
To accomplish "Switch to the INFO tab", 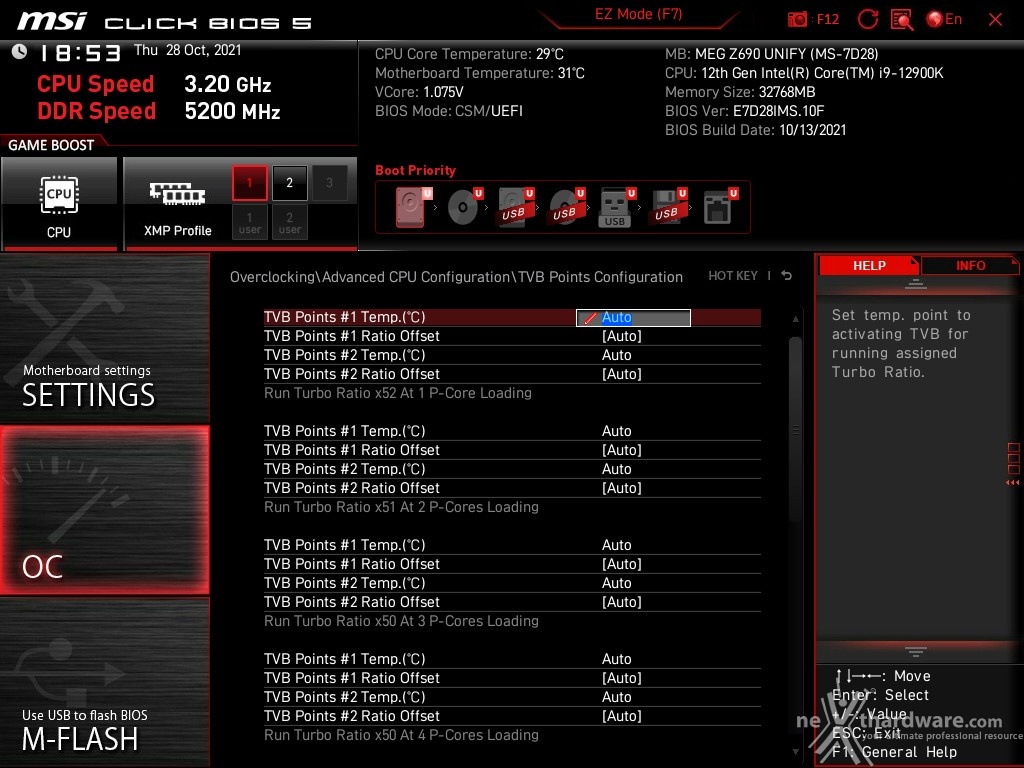I will click(x=970, y=266).
